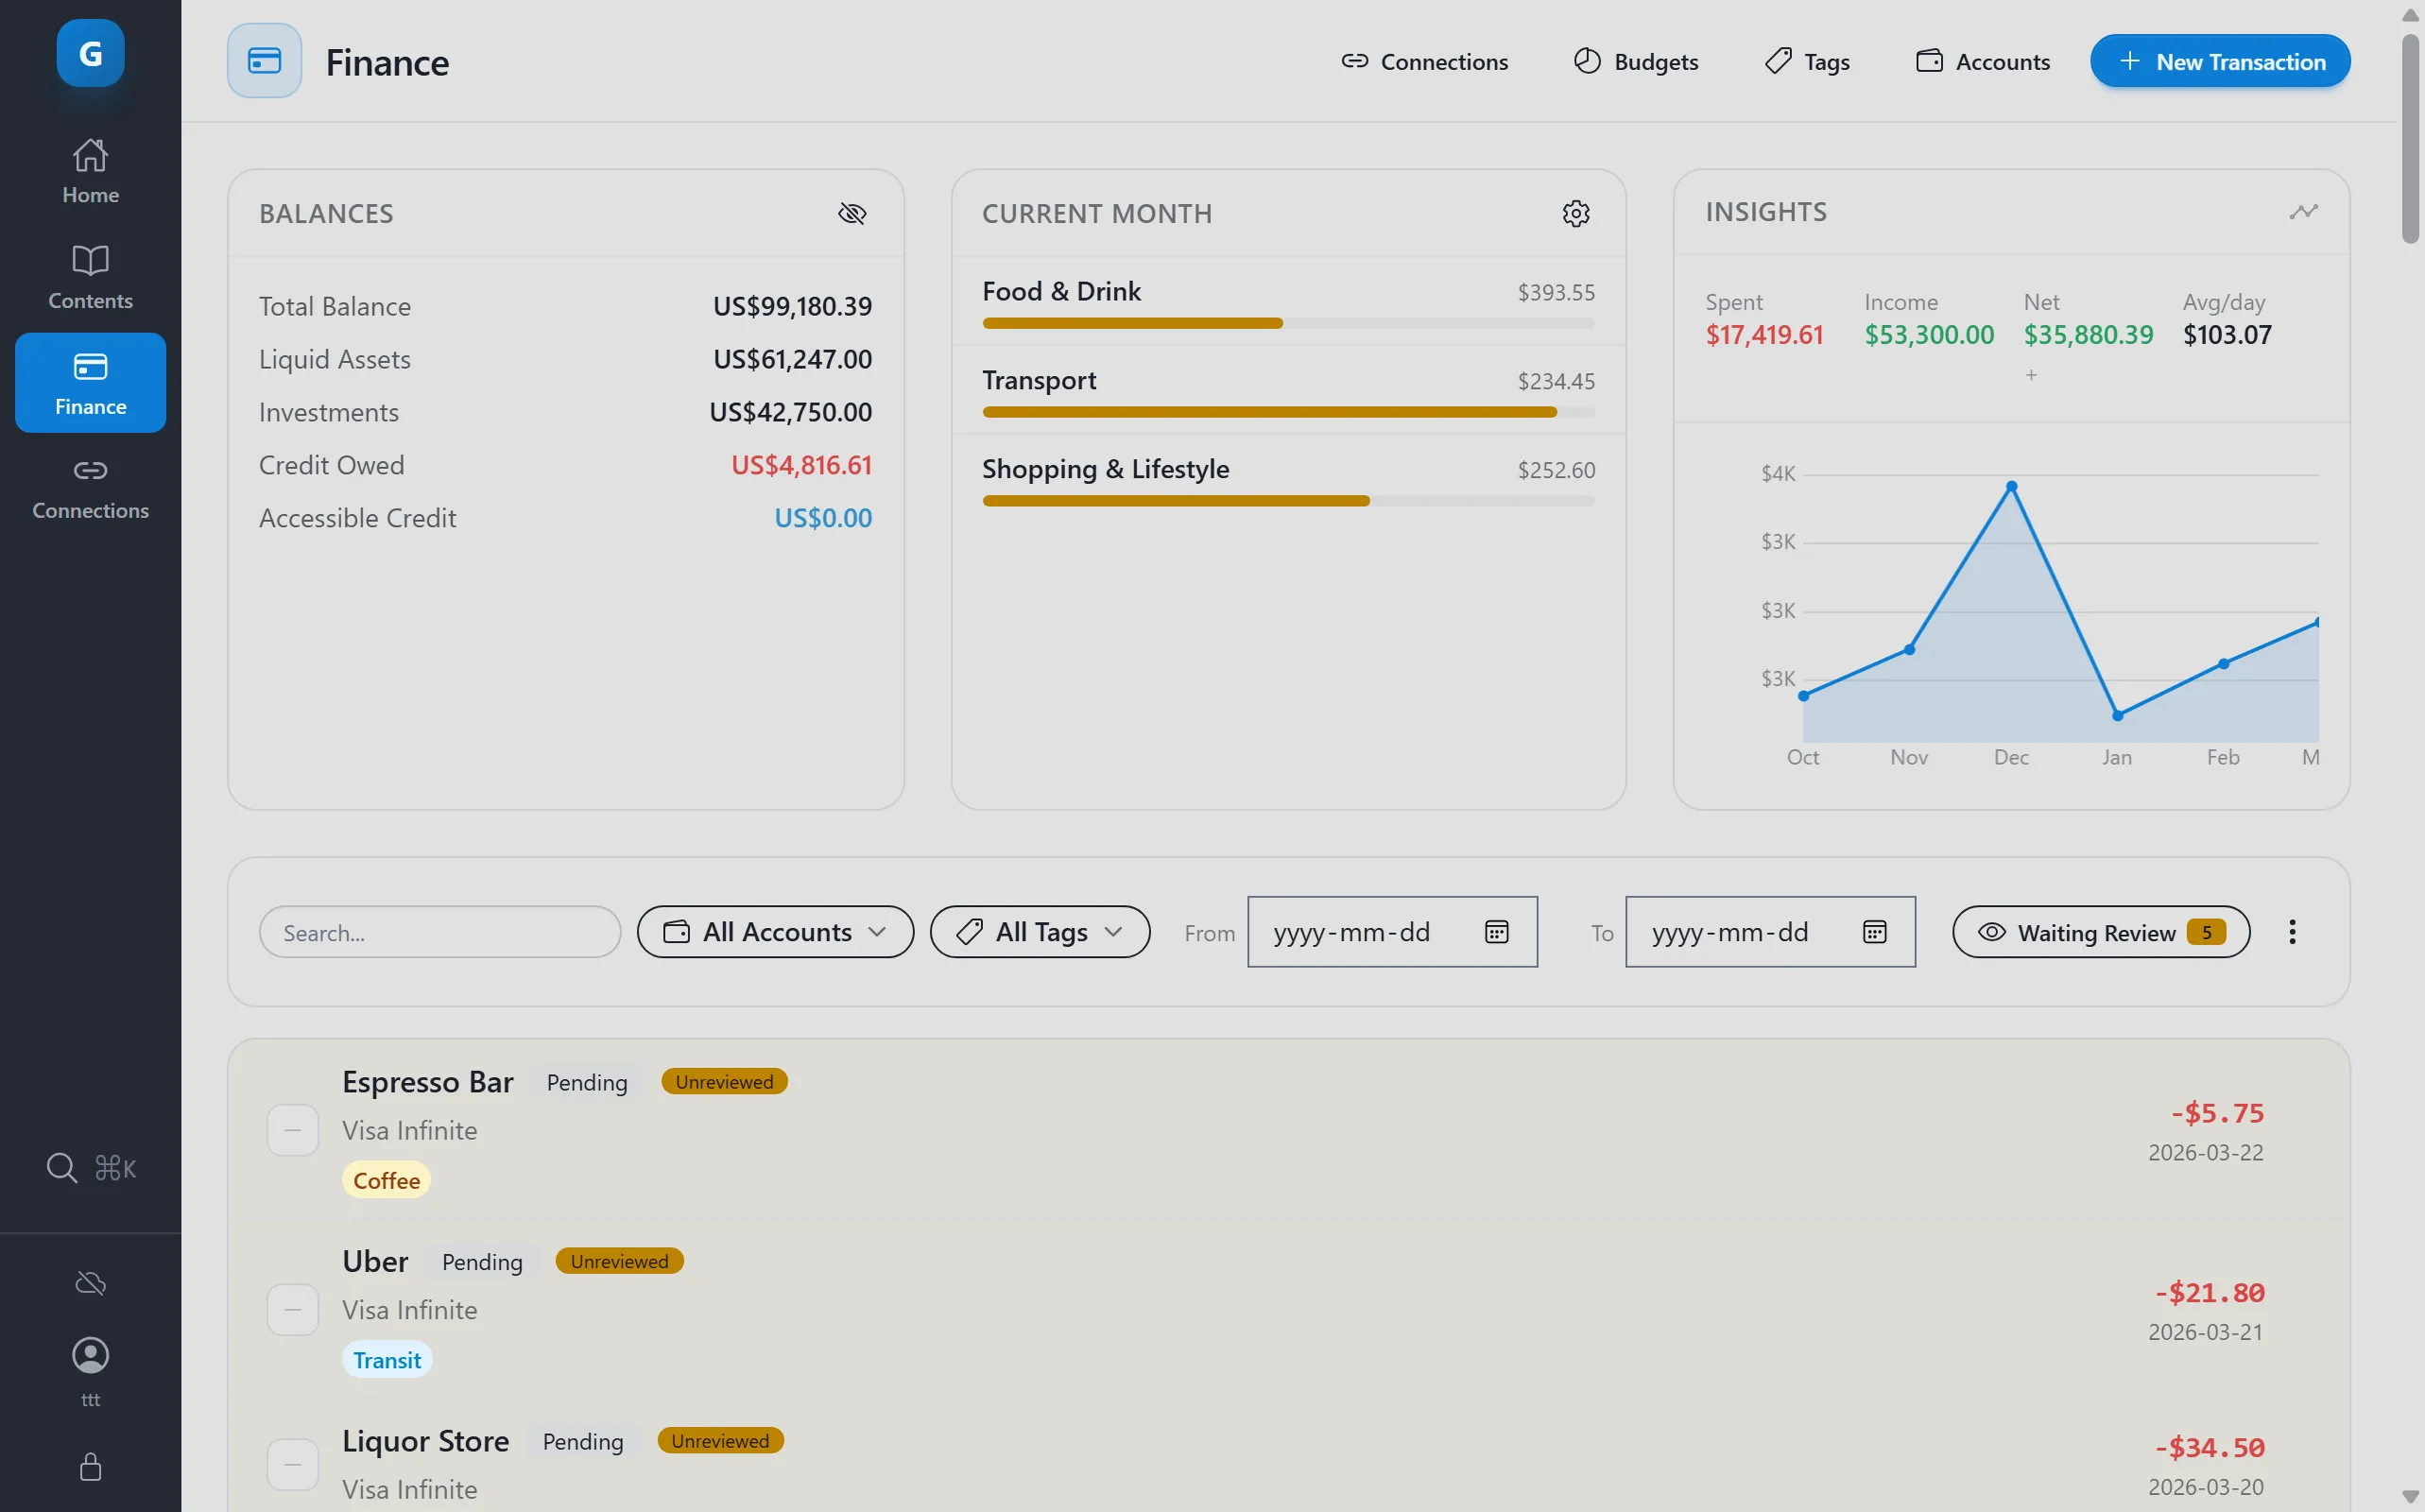
Task: Open Current Month settings via gear icon
Action: click(x=1575, y=213)
